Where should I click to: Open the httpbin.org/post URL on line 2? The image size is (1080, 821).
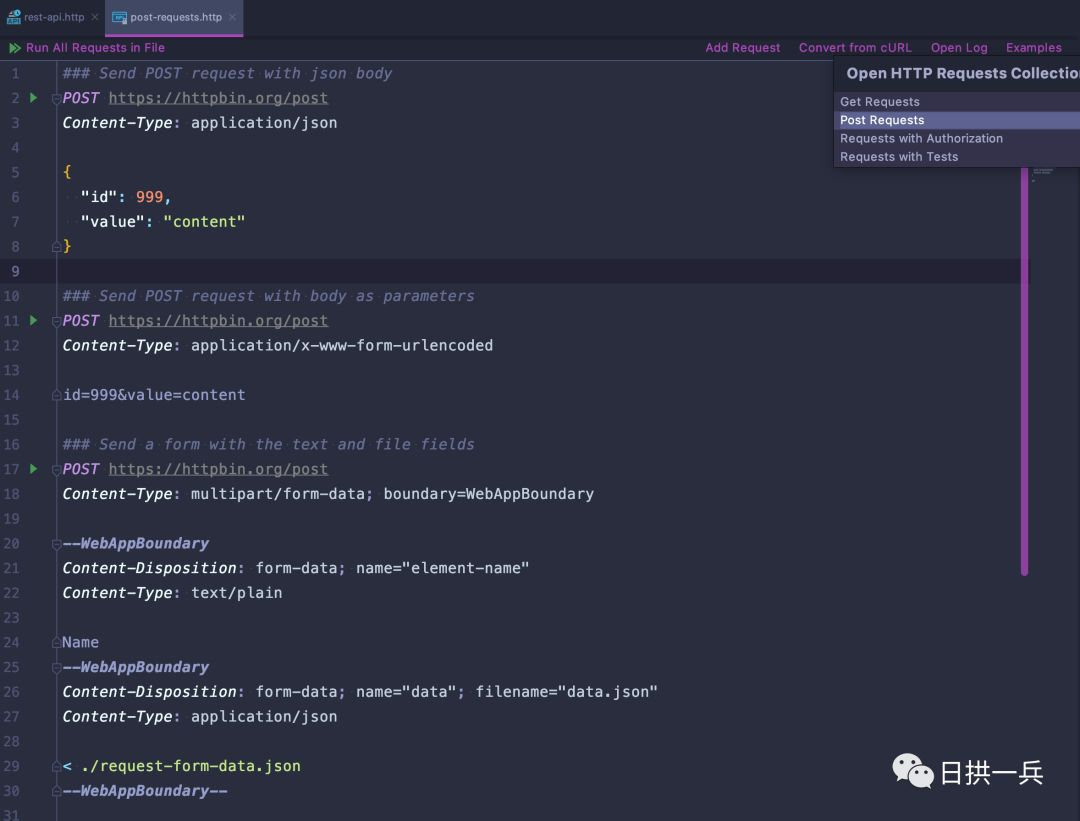(218, 98)
